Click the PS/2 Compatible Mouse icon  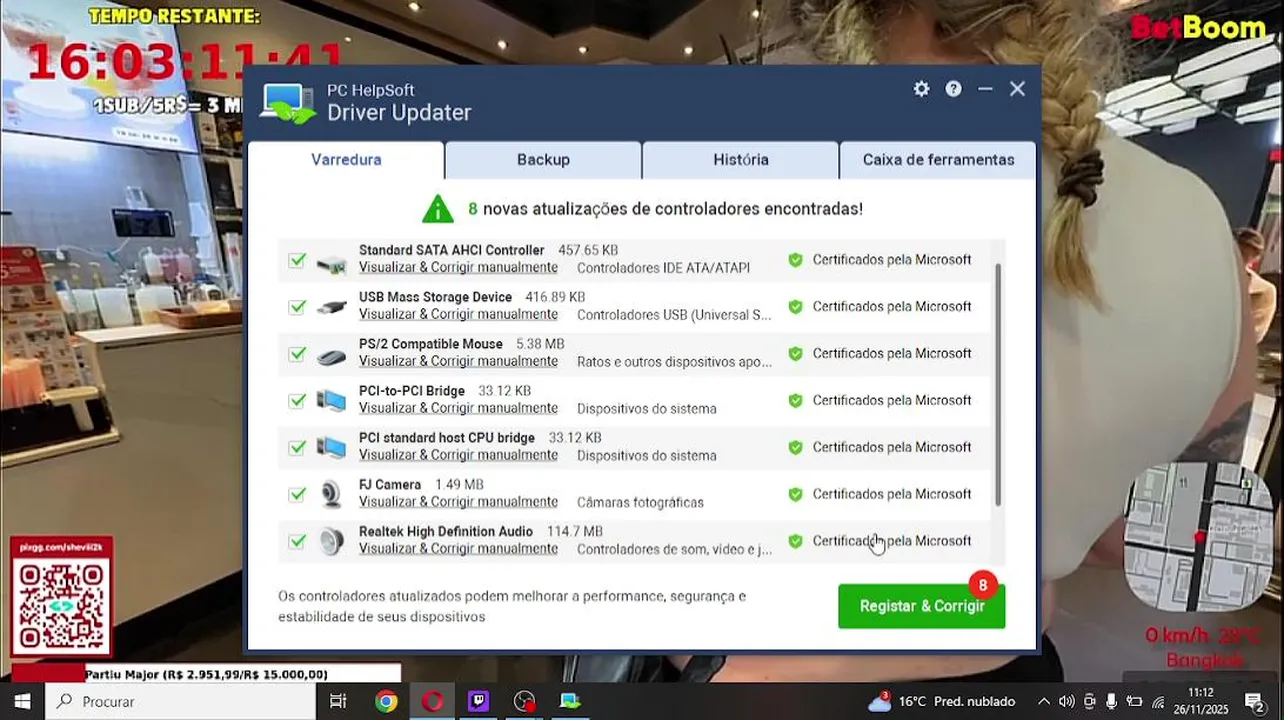pyautogui.click(x=331, y=356)
